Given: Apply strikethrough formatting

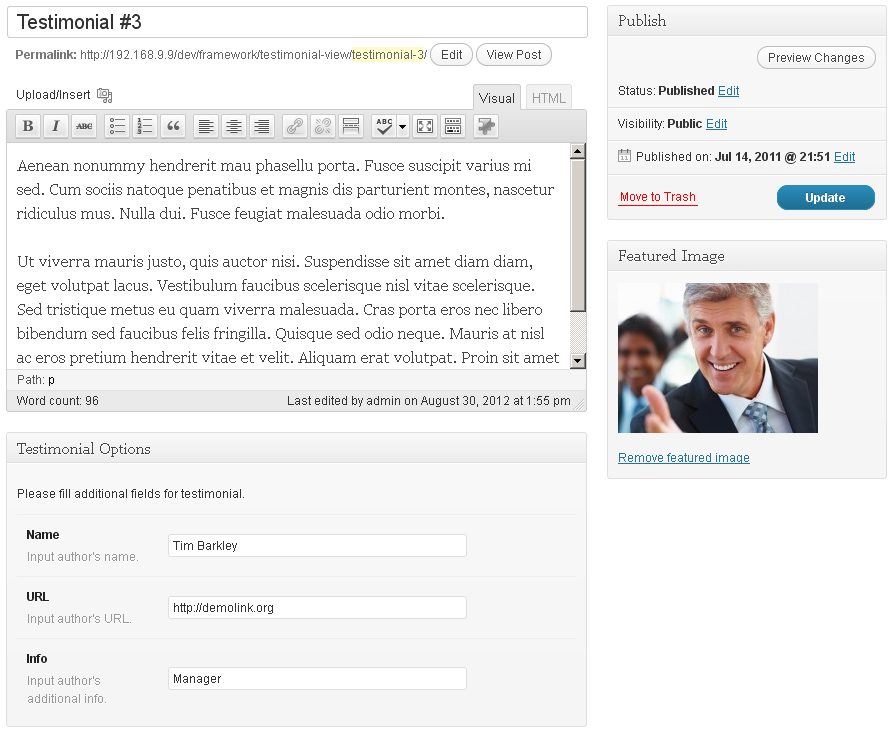Looking at the screenshot, I should [84, 126].
